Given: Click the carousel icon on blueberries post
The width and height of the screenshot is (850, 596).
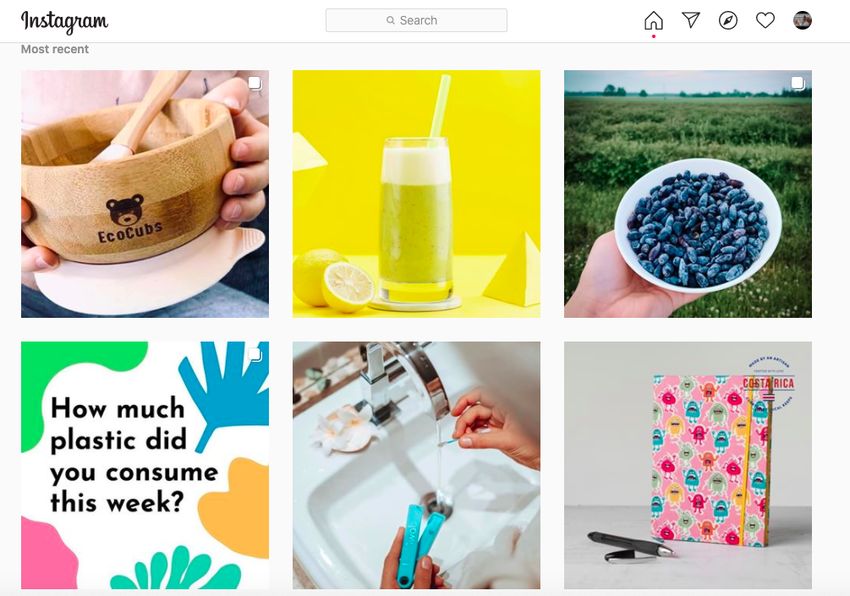Looking at the screenshot, I should click(x=797, y=83).
